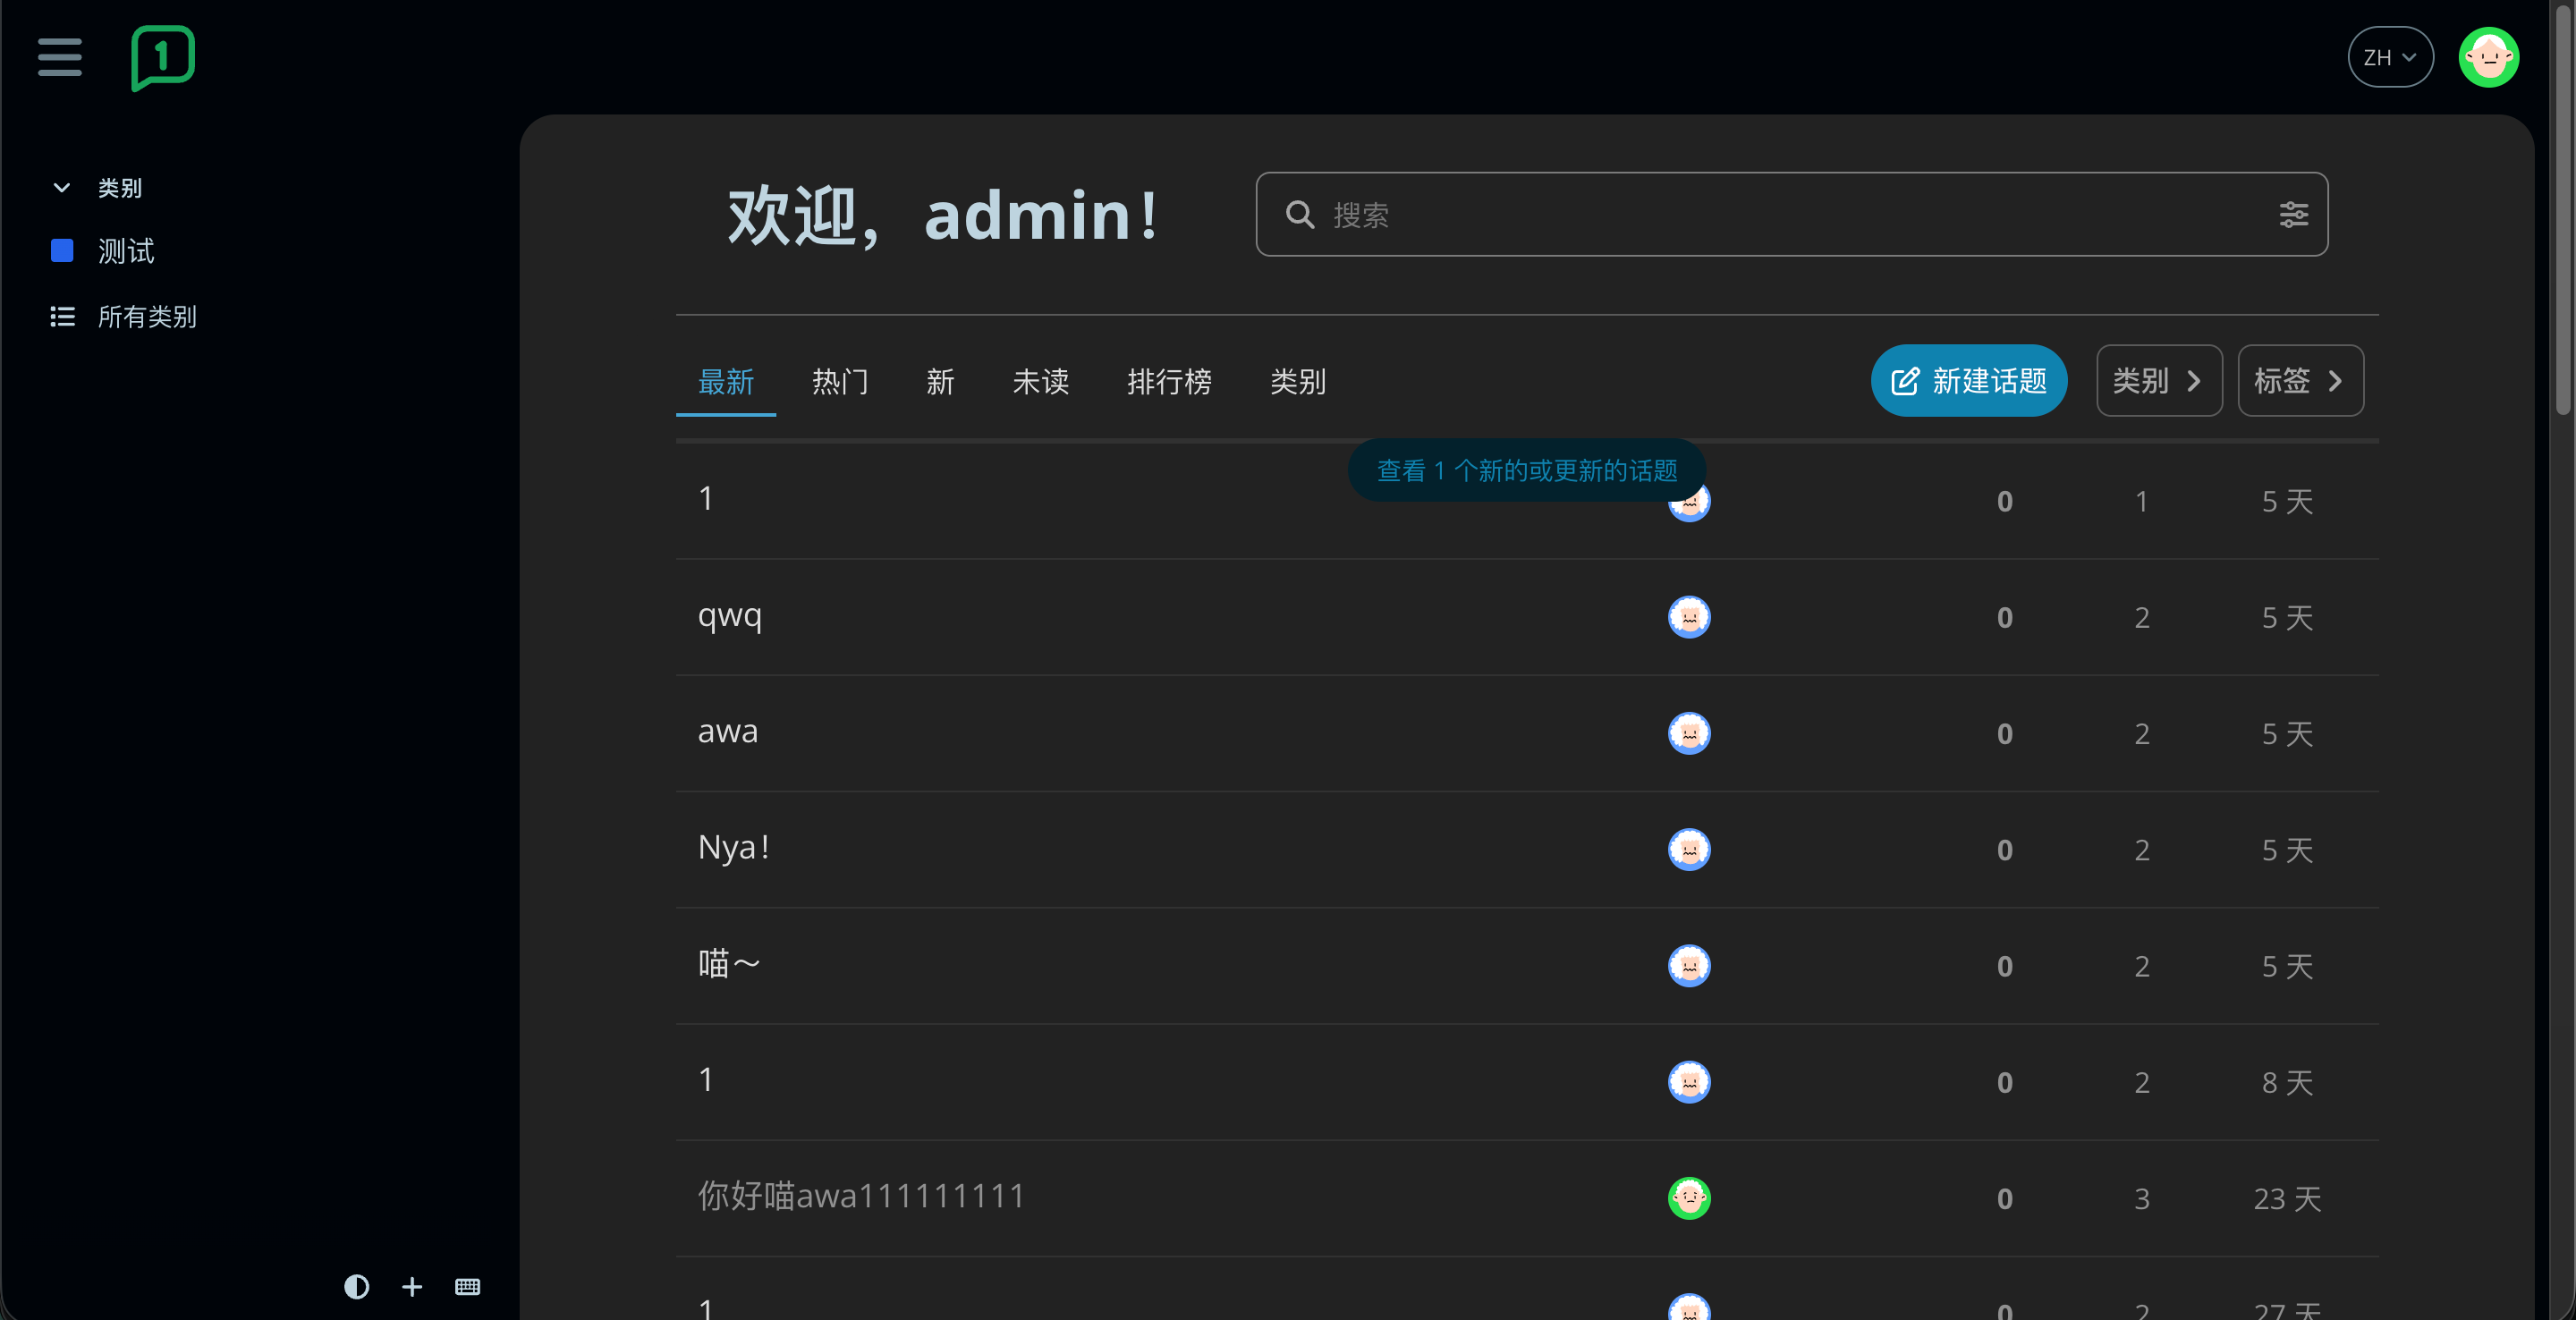Switch to the 类别 tab
2576x1320 pixels.
point(1297,381)
